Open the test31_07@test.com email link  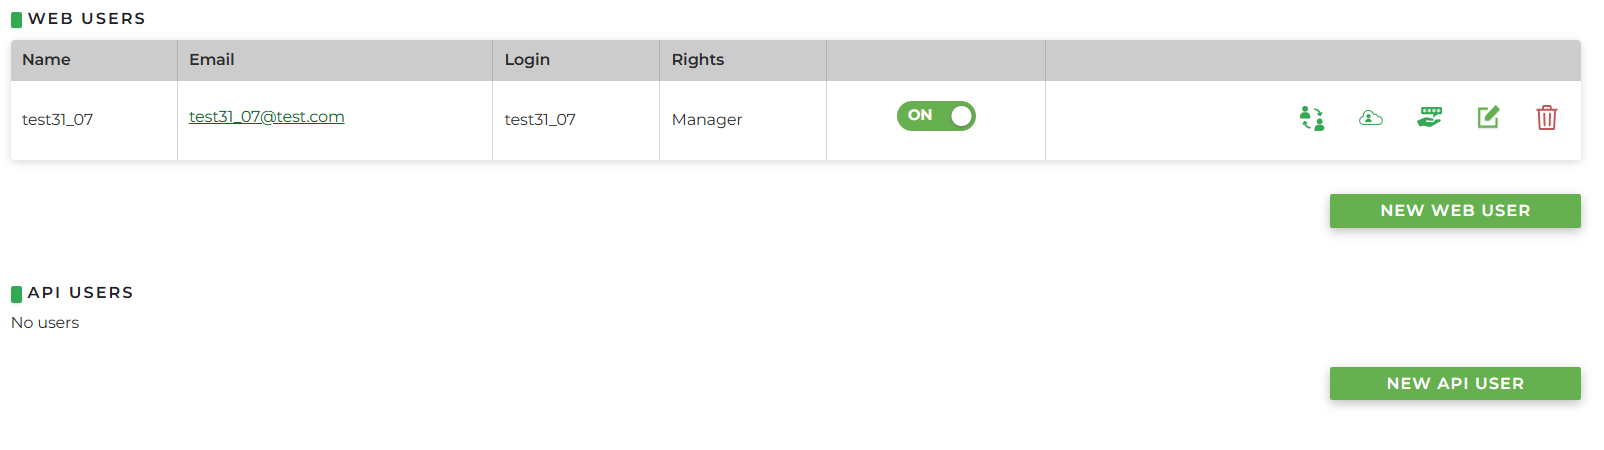267,117
